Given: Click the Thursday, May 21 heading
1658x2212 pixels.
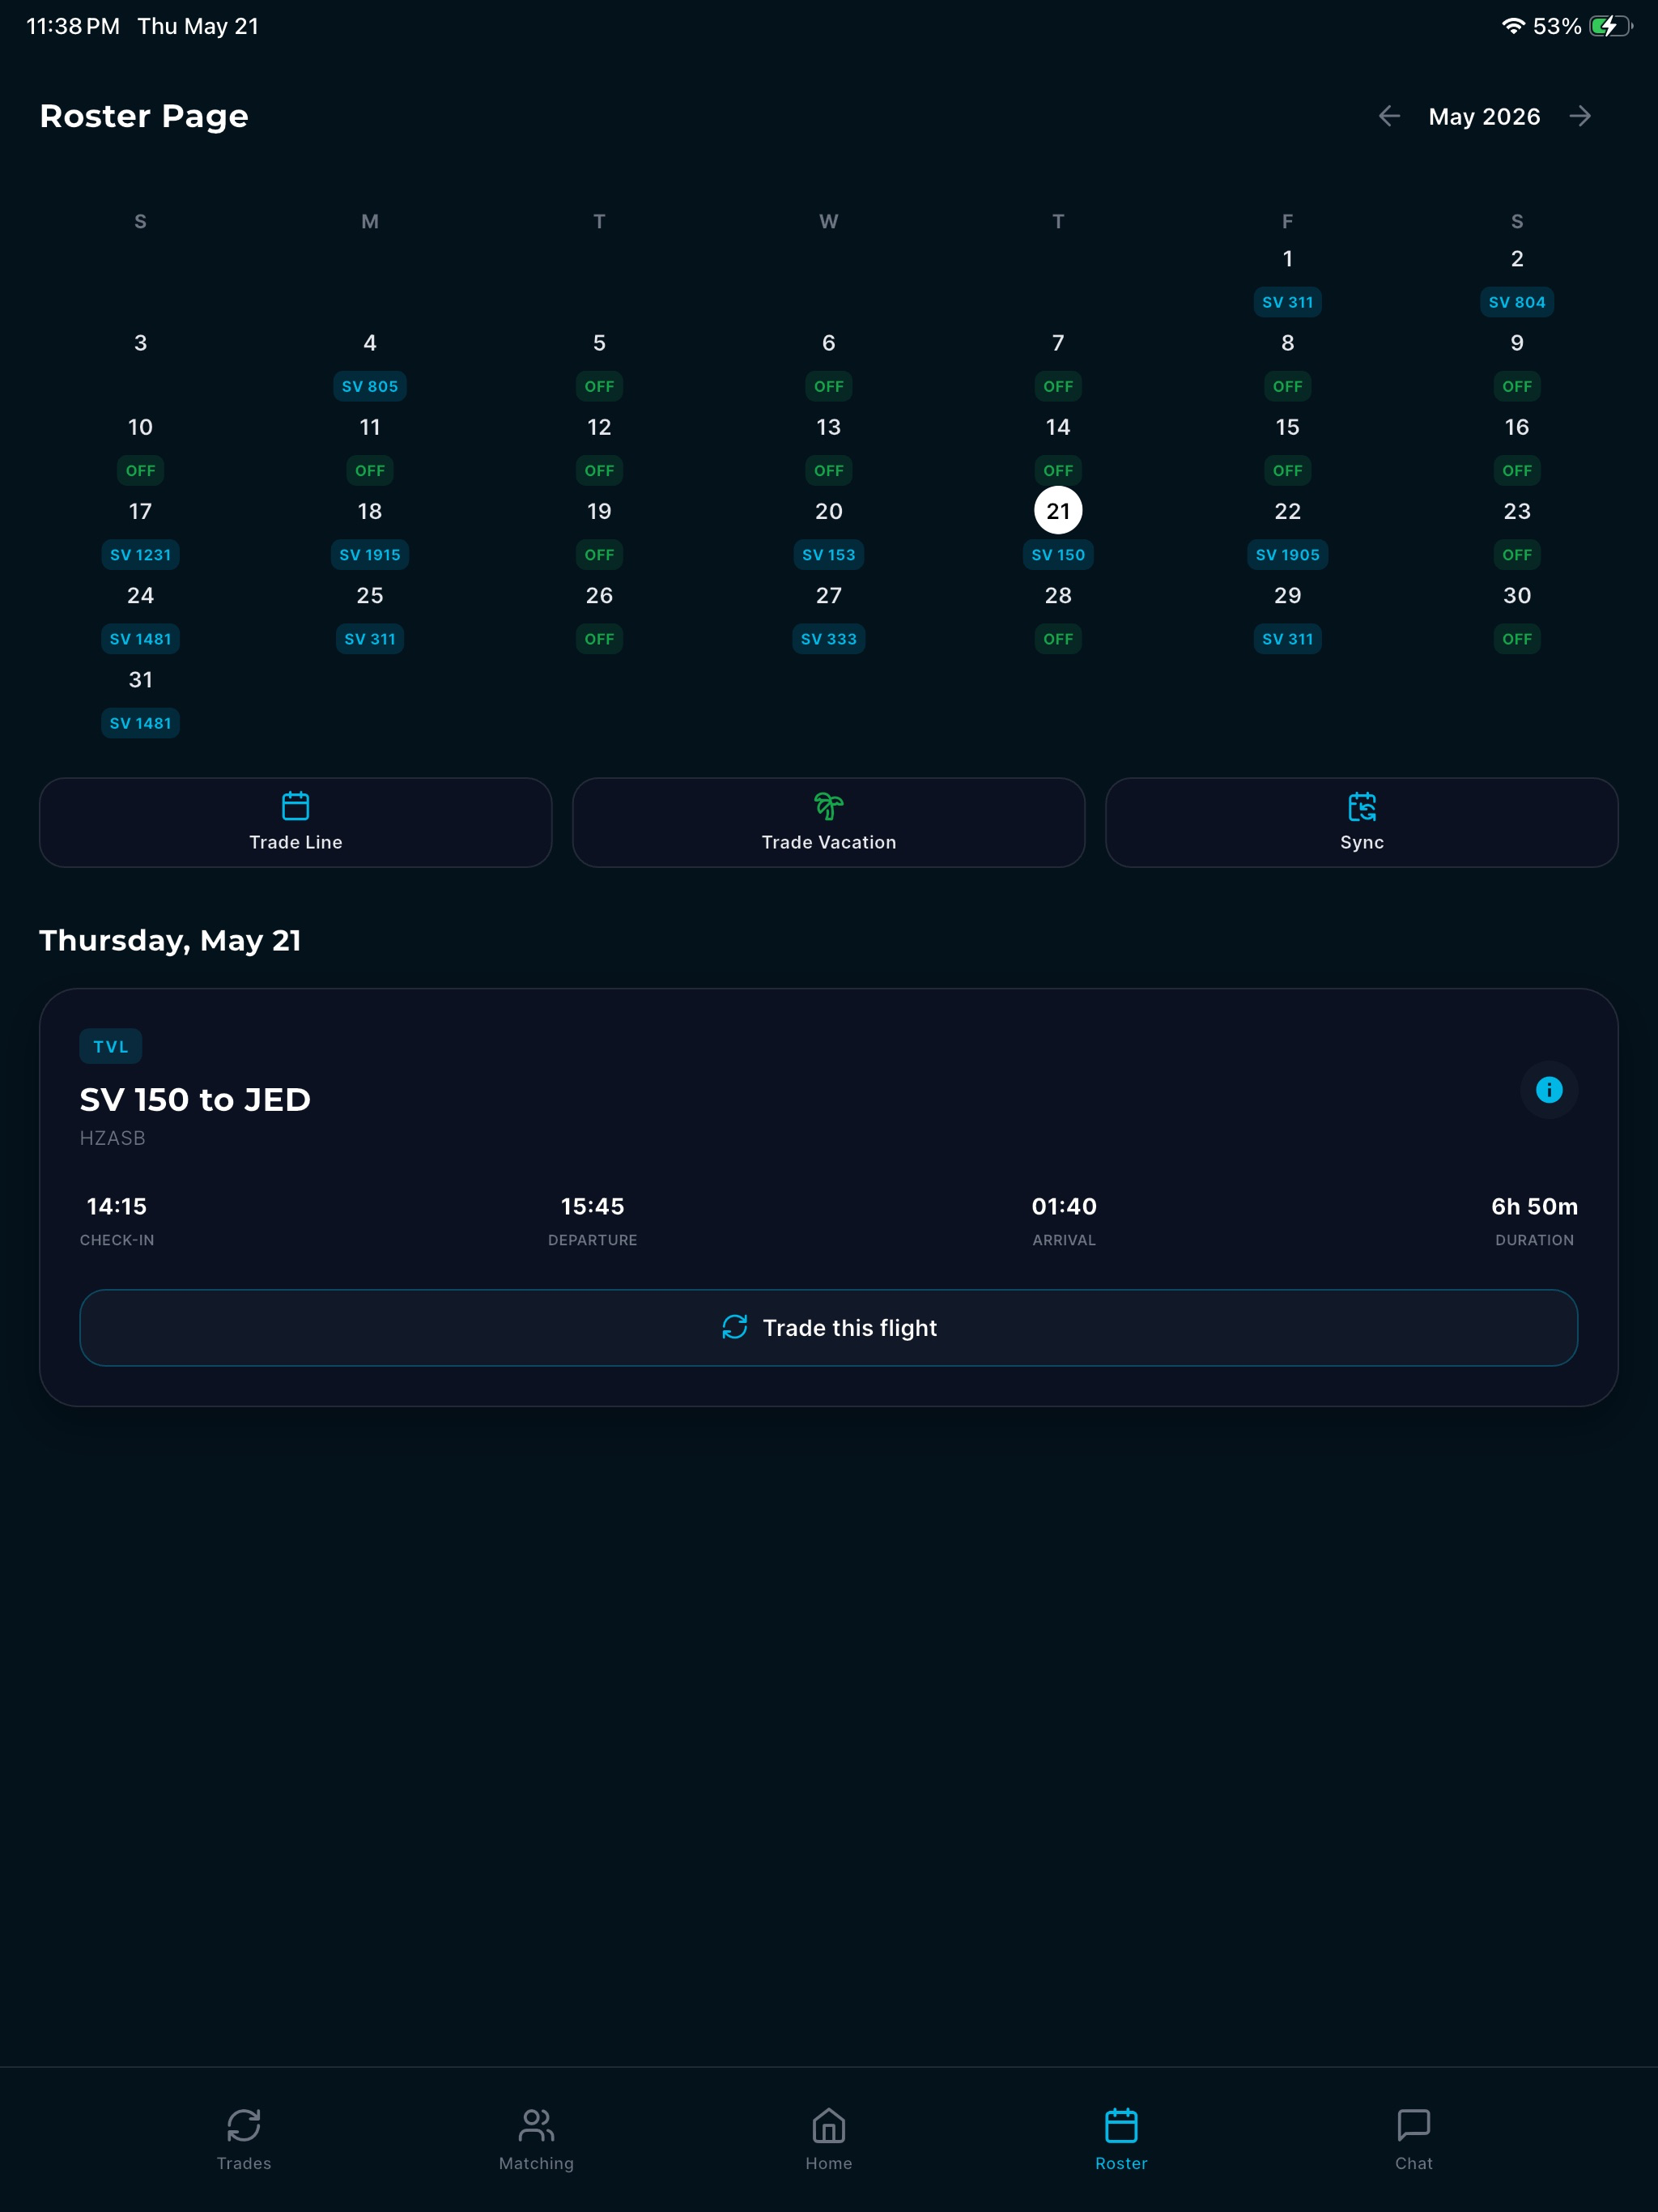Looking at the screenshot, I should 170,940.
